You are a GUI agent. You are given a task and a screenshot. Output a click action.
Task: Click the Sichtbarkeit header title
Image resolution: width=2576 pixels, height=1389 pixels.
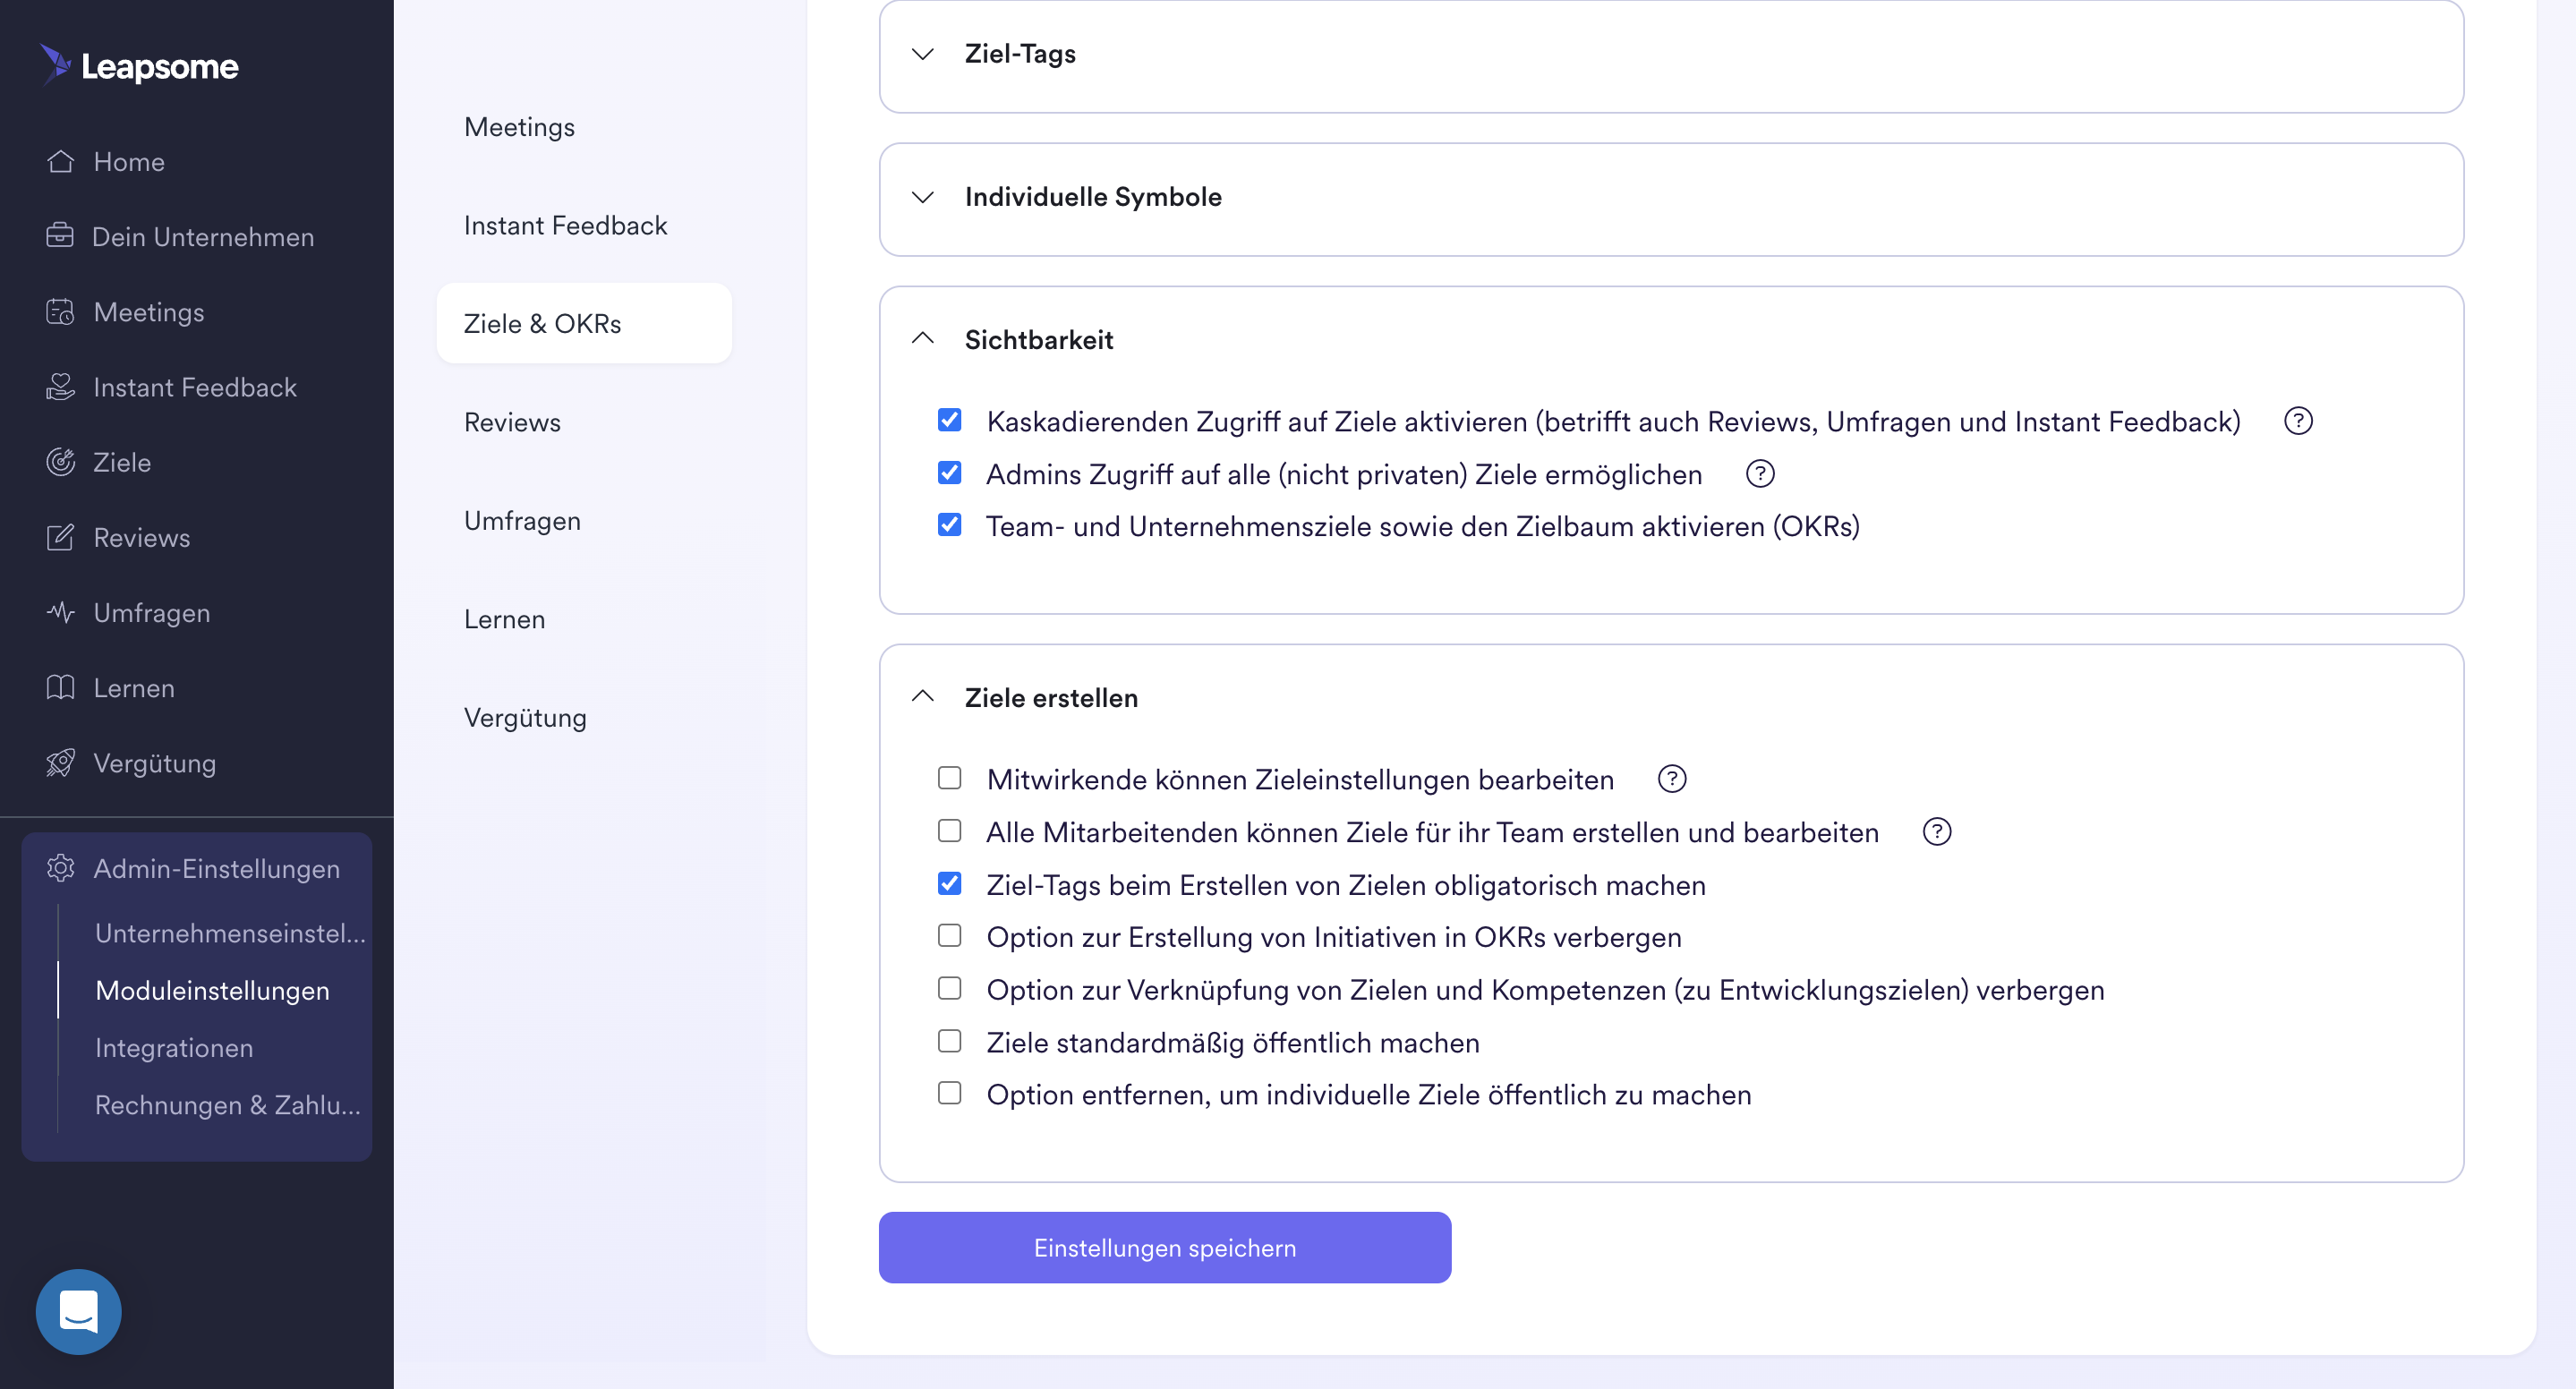tap(1038, 340)
